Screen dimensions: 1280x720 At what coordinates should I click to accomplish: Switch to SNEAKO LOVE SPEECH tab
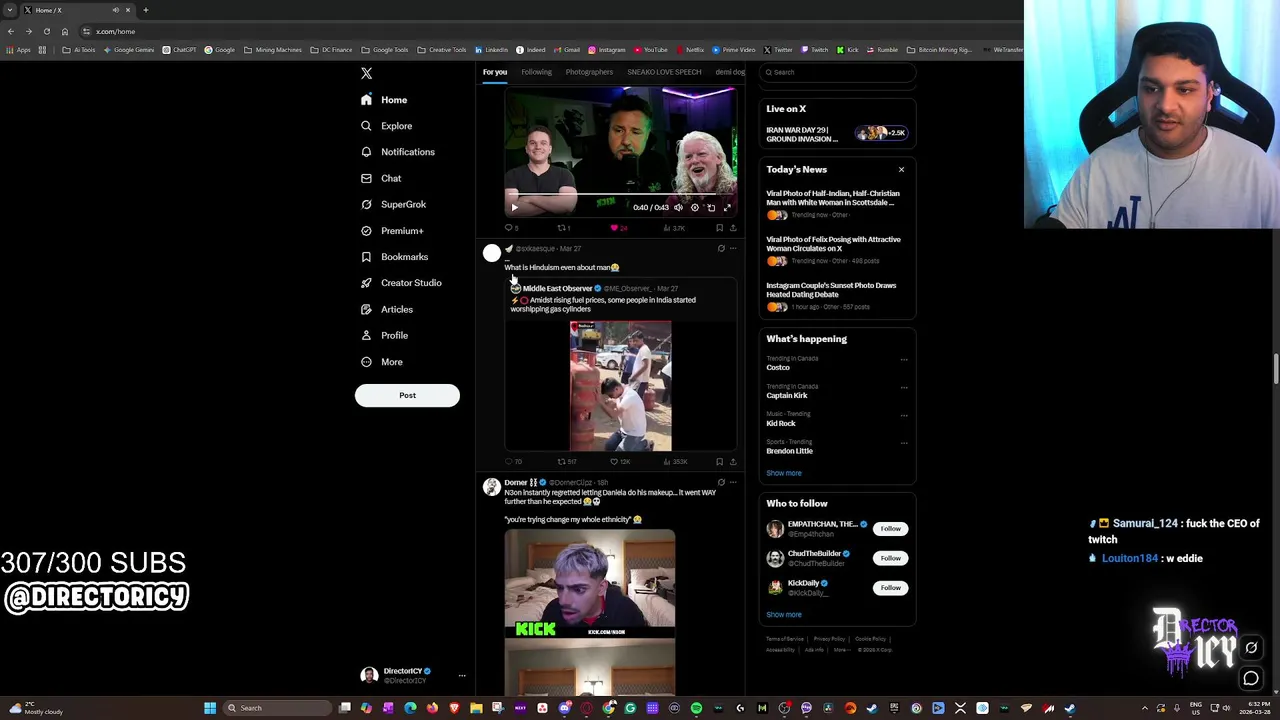664,72
